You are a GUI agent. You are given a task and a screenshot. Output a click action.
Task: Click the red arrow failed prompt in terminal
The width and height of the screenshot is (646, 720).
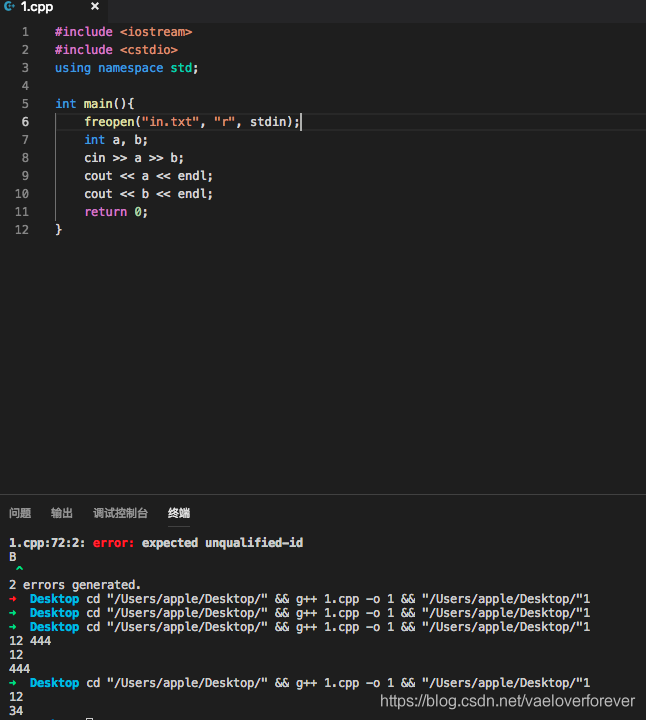[x=13, y=599]
